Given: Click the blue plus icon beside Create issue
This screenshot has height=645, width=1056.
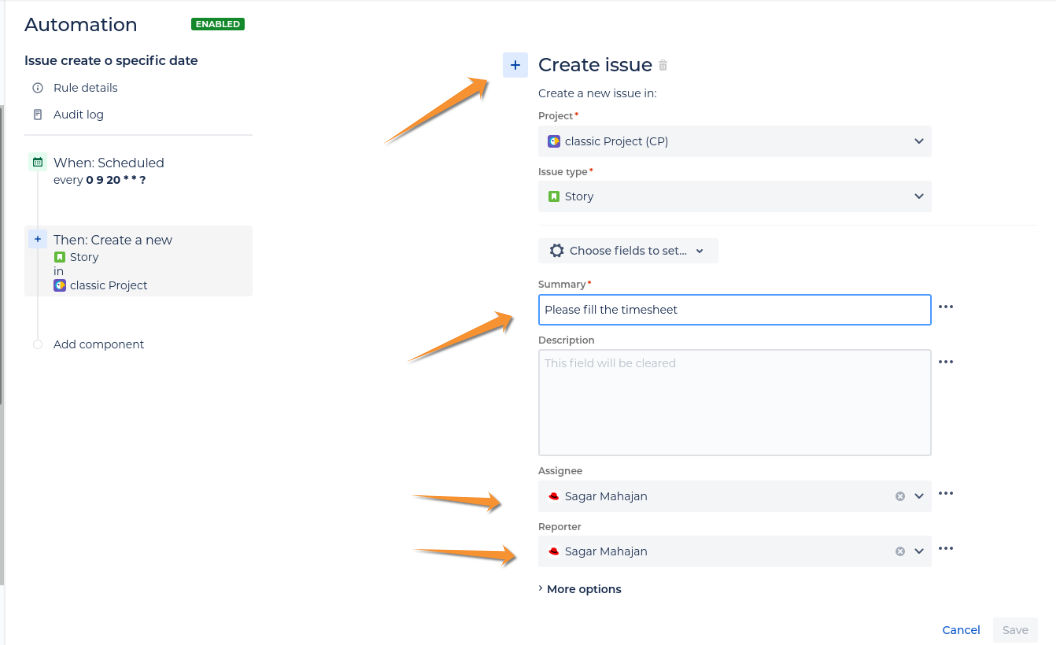Looking at the screenshot, I should click(x=515, y=65).
